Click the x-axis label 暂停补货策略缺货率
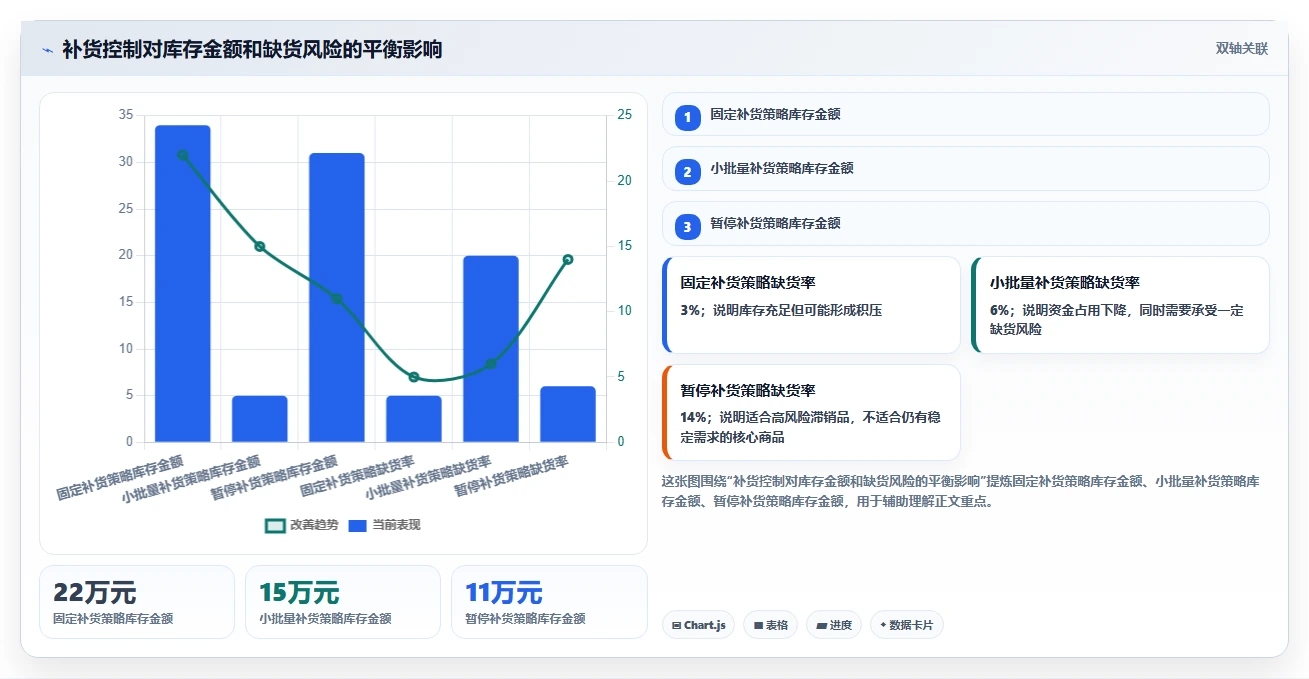Viewport: 1309px width, 679px height. coord(512,477)
